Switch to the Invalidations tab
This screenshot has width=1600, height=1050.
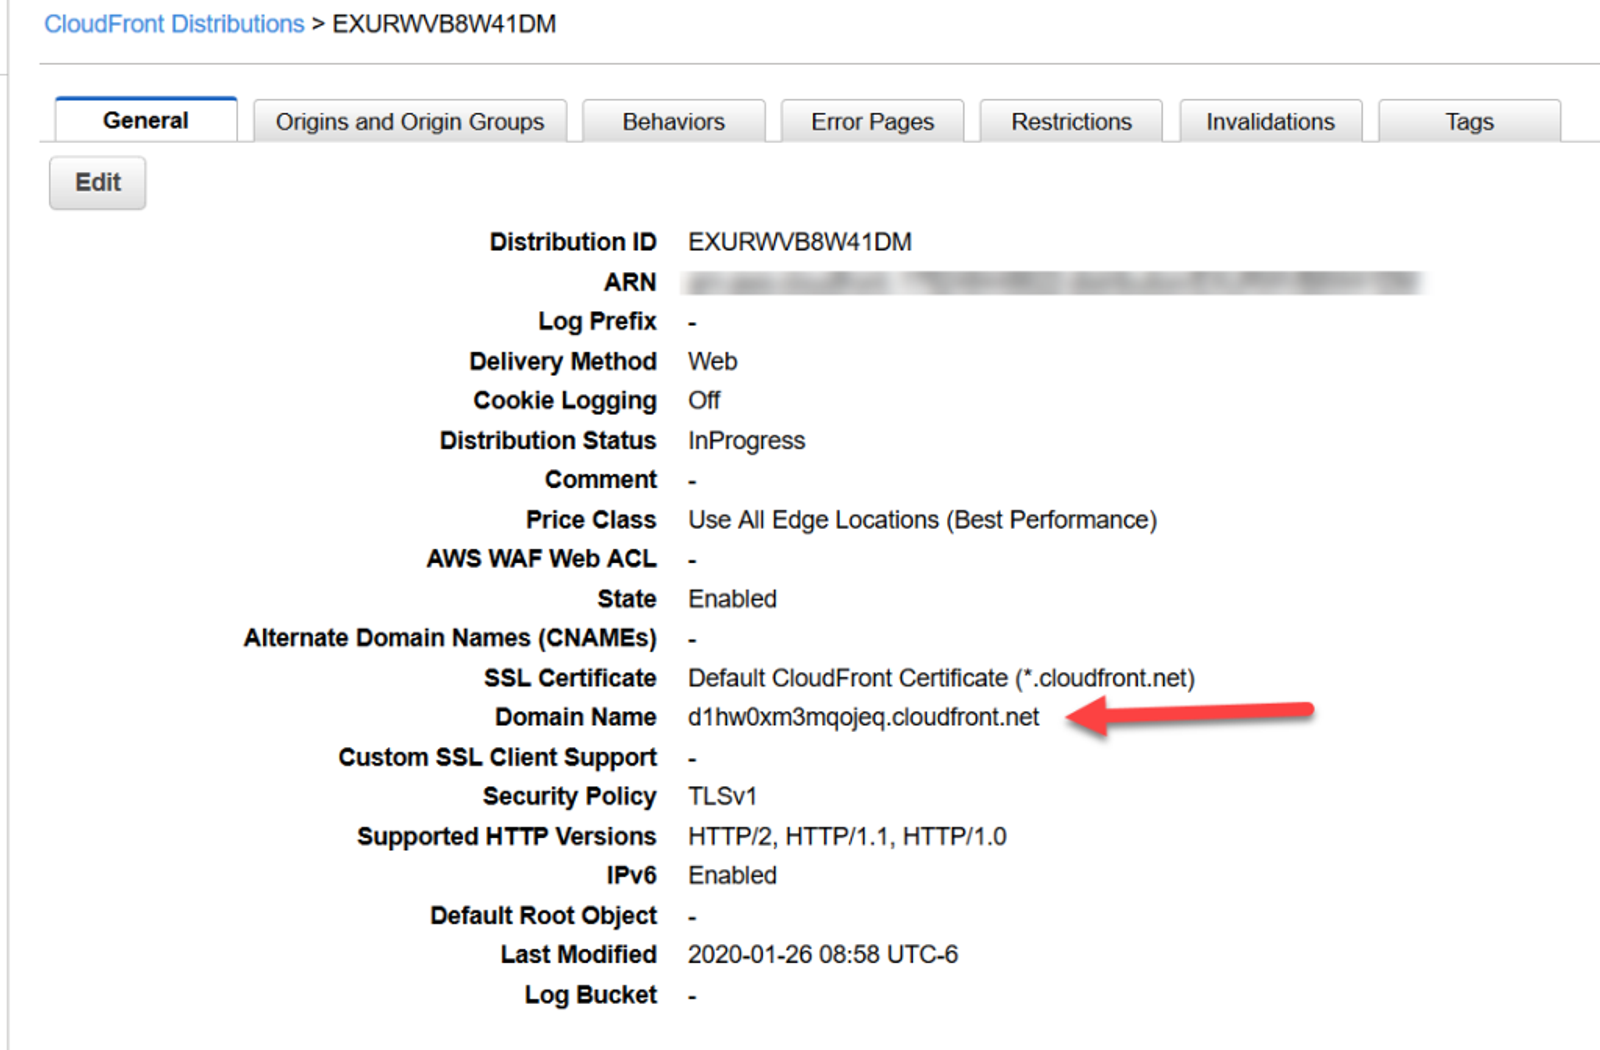coord(1270,121)
